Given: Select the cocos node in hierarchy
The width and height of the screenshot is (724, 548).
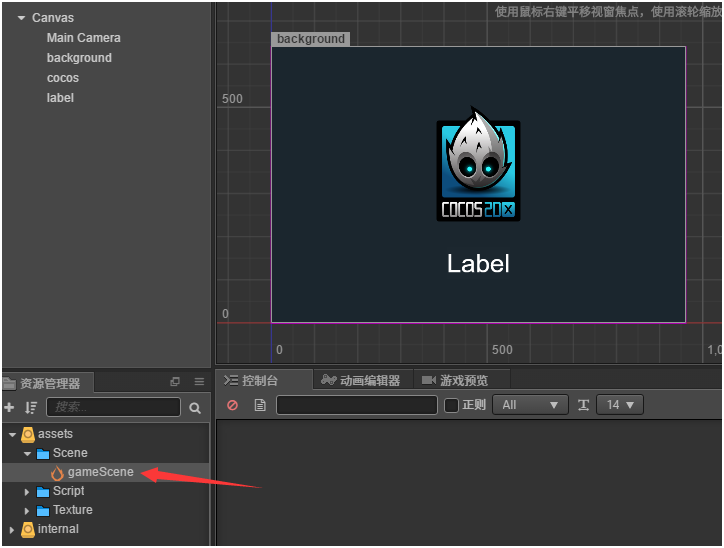Looking at the screenshot, I should coord(63,78).
